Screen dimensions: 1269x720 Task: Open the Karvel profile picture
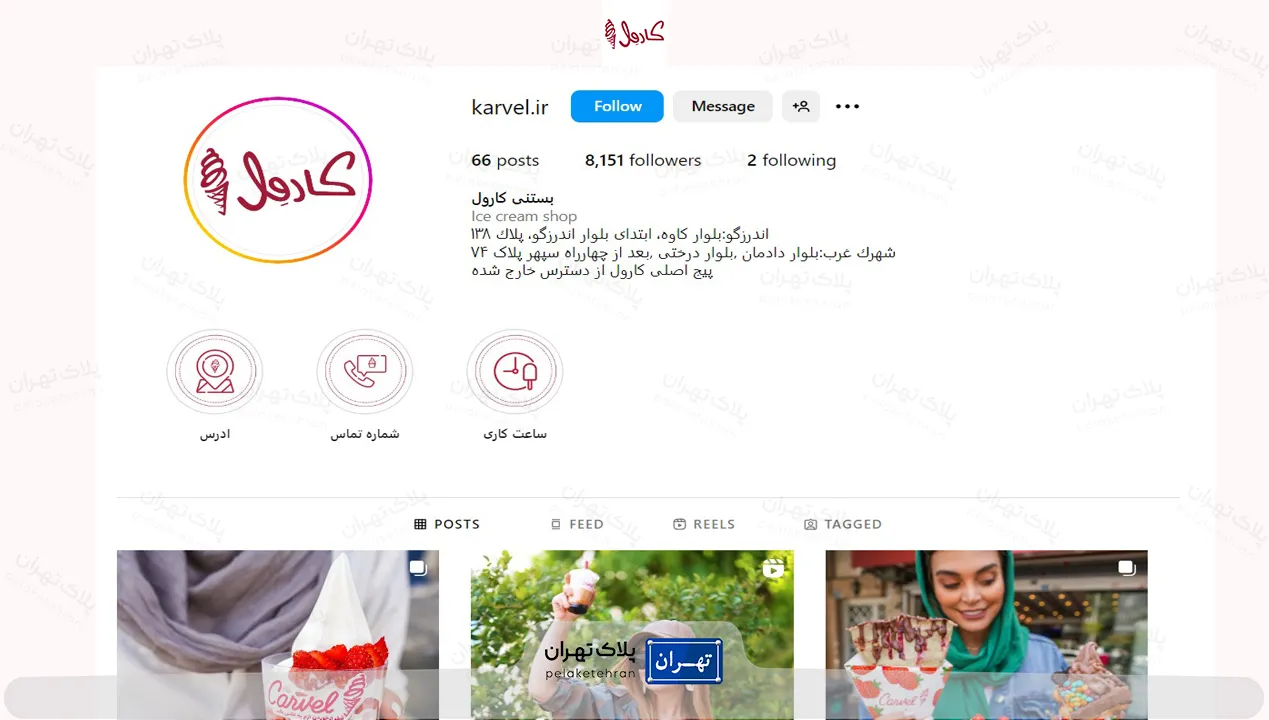tap(278, 180)
